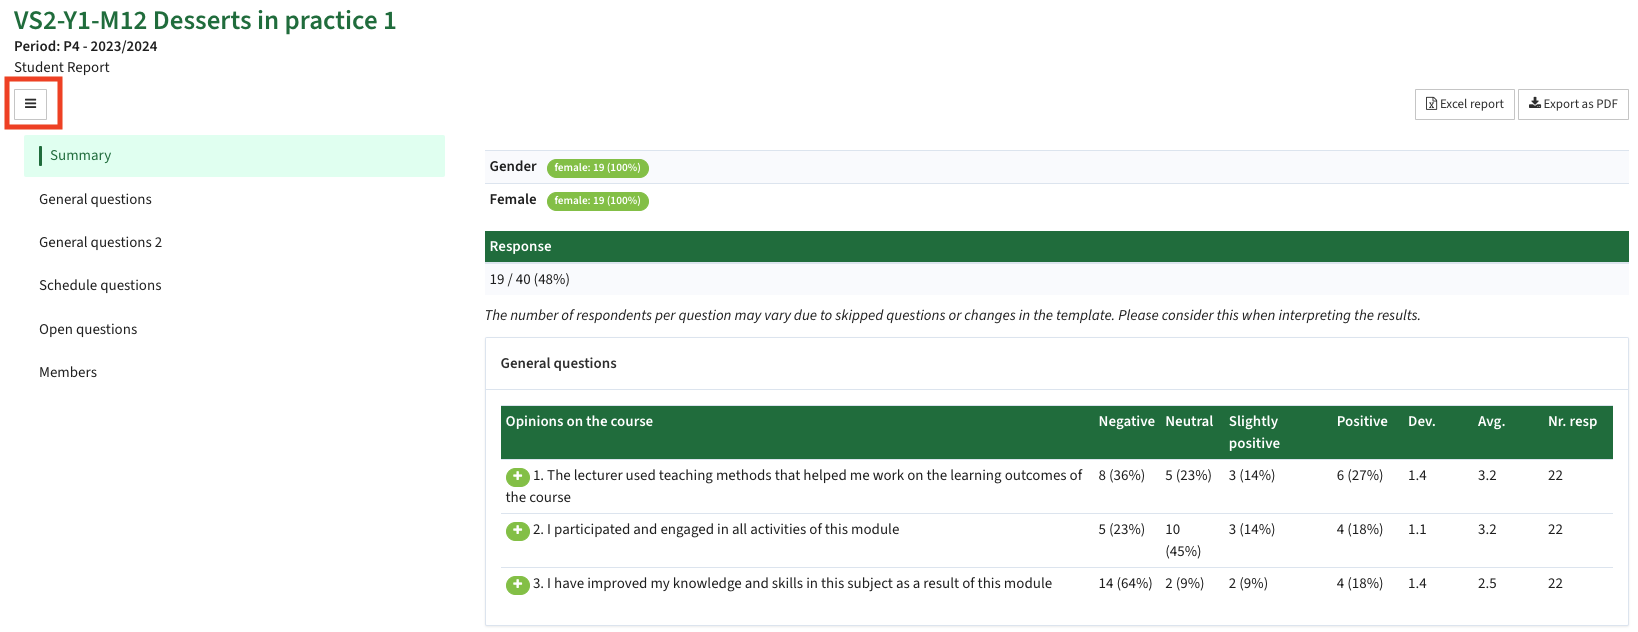Open the Open questions section
Screen dimensions: 1638x632
(x=88, y=329)
